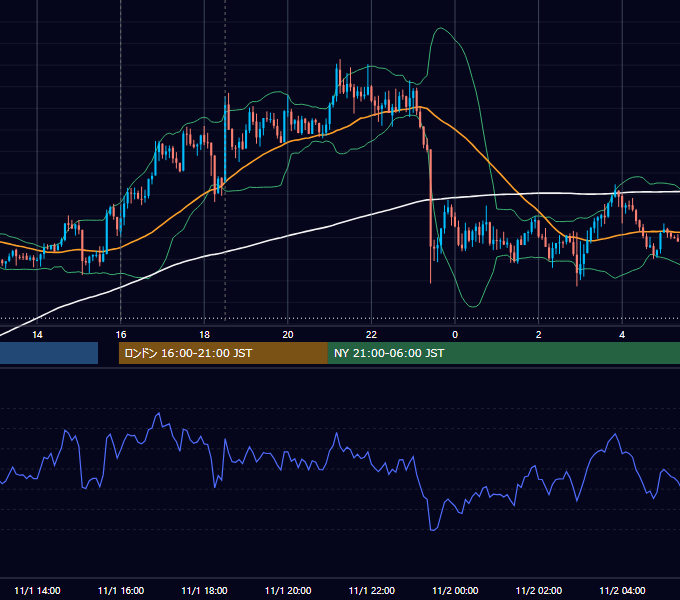Click the 11/1 16:00 date label
This screenshot has width=680, height=600.
[121, 590]
